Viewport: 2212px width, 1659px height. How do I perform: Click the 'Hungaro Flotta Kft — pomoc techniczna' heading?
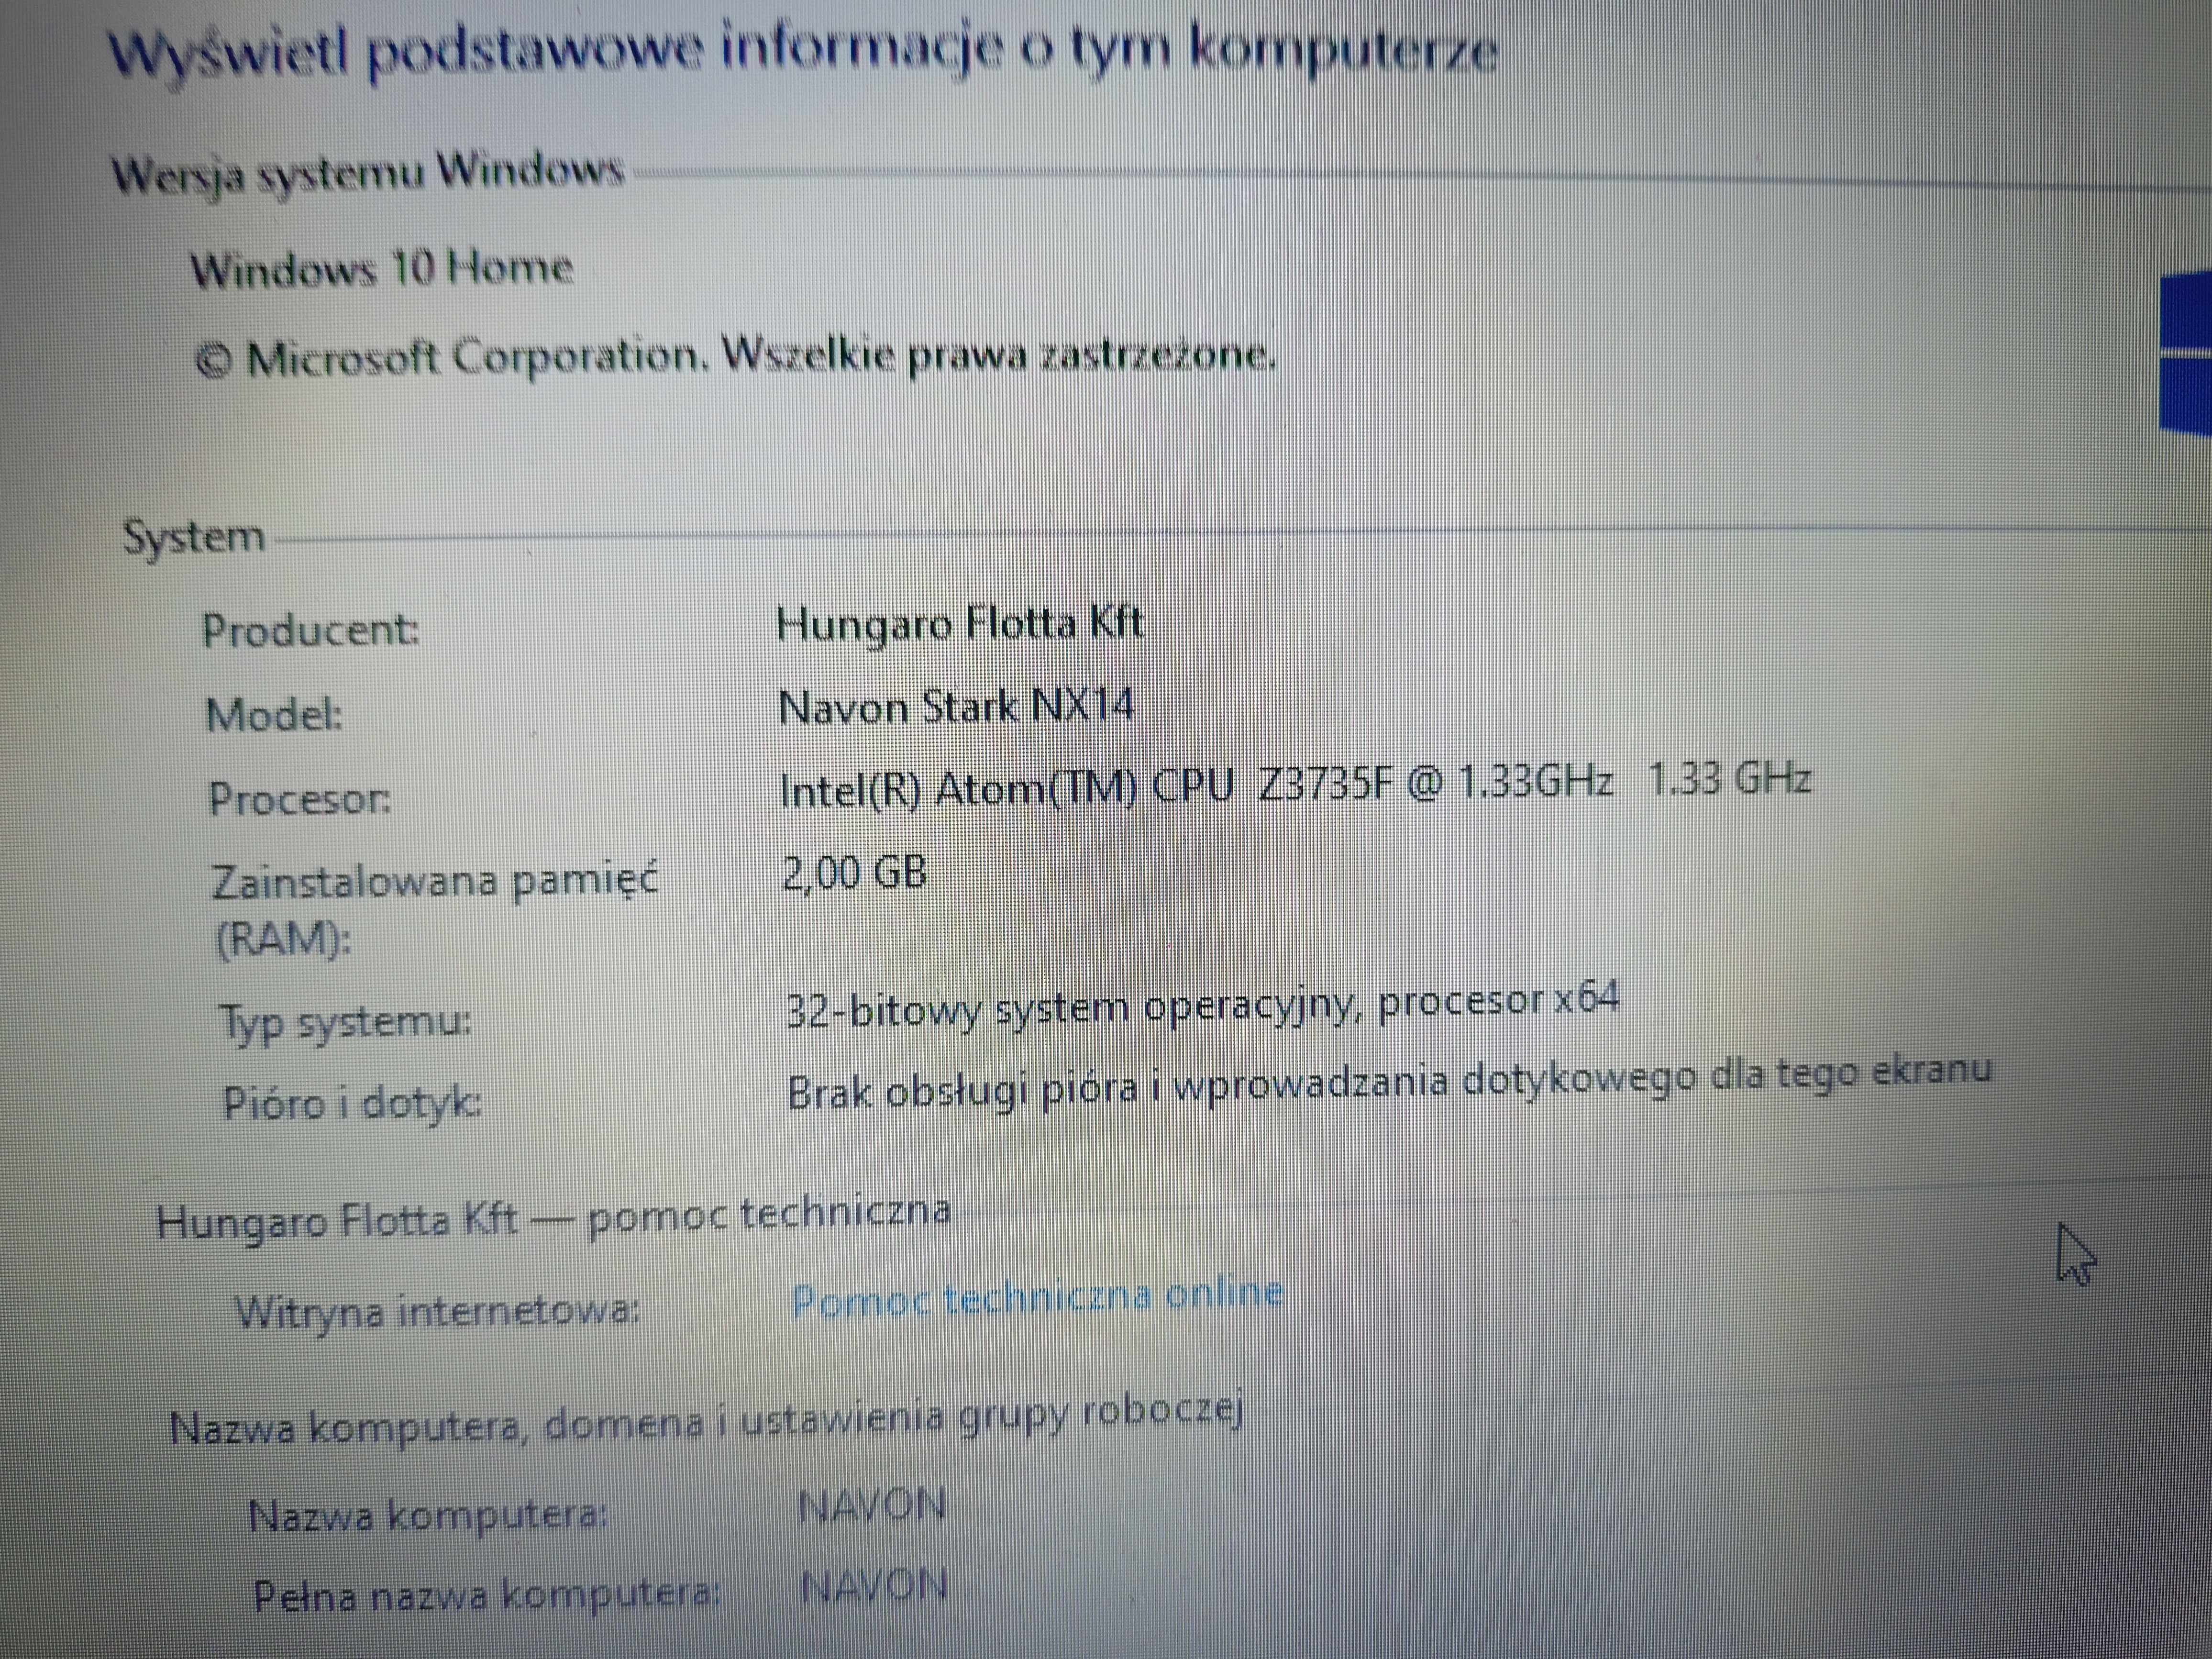click(553, 1217)
